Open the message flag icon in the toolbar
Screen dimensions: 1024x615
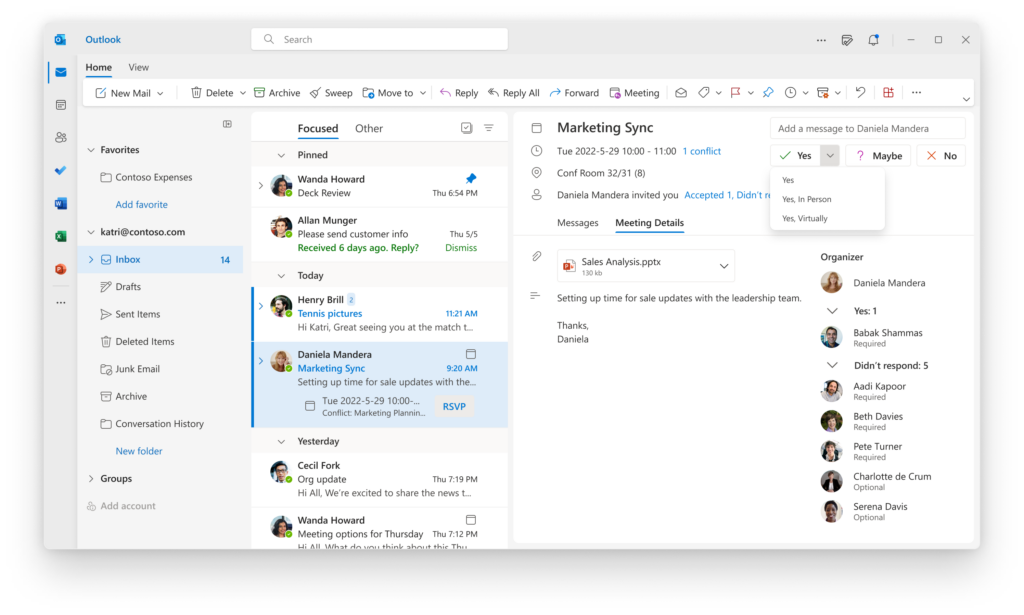(x=737, y=92)
